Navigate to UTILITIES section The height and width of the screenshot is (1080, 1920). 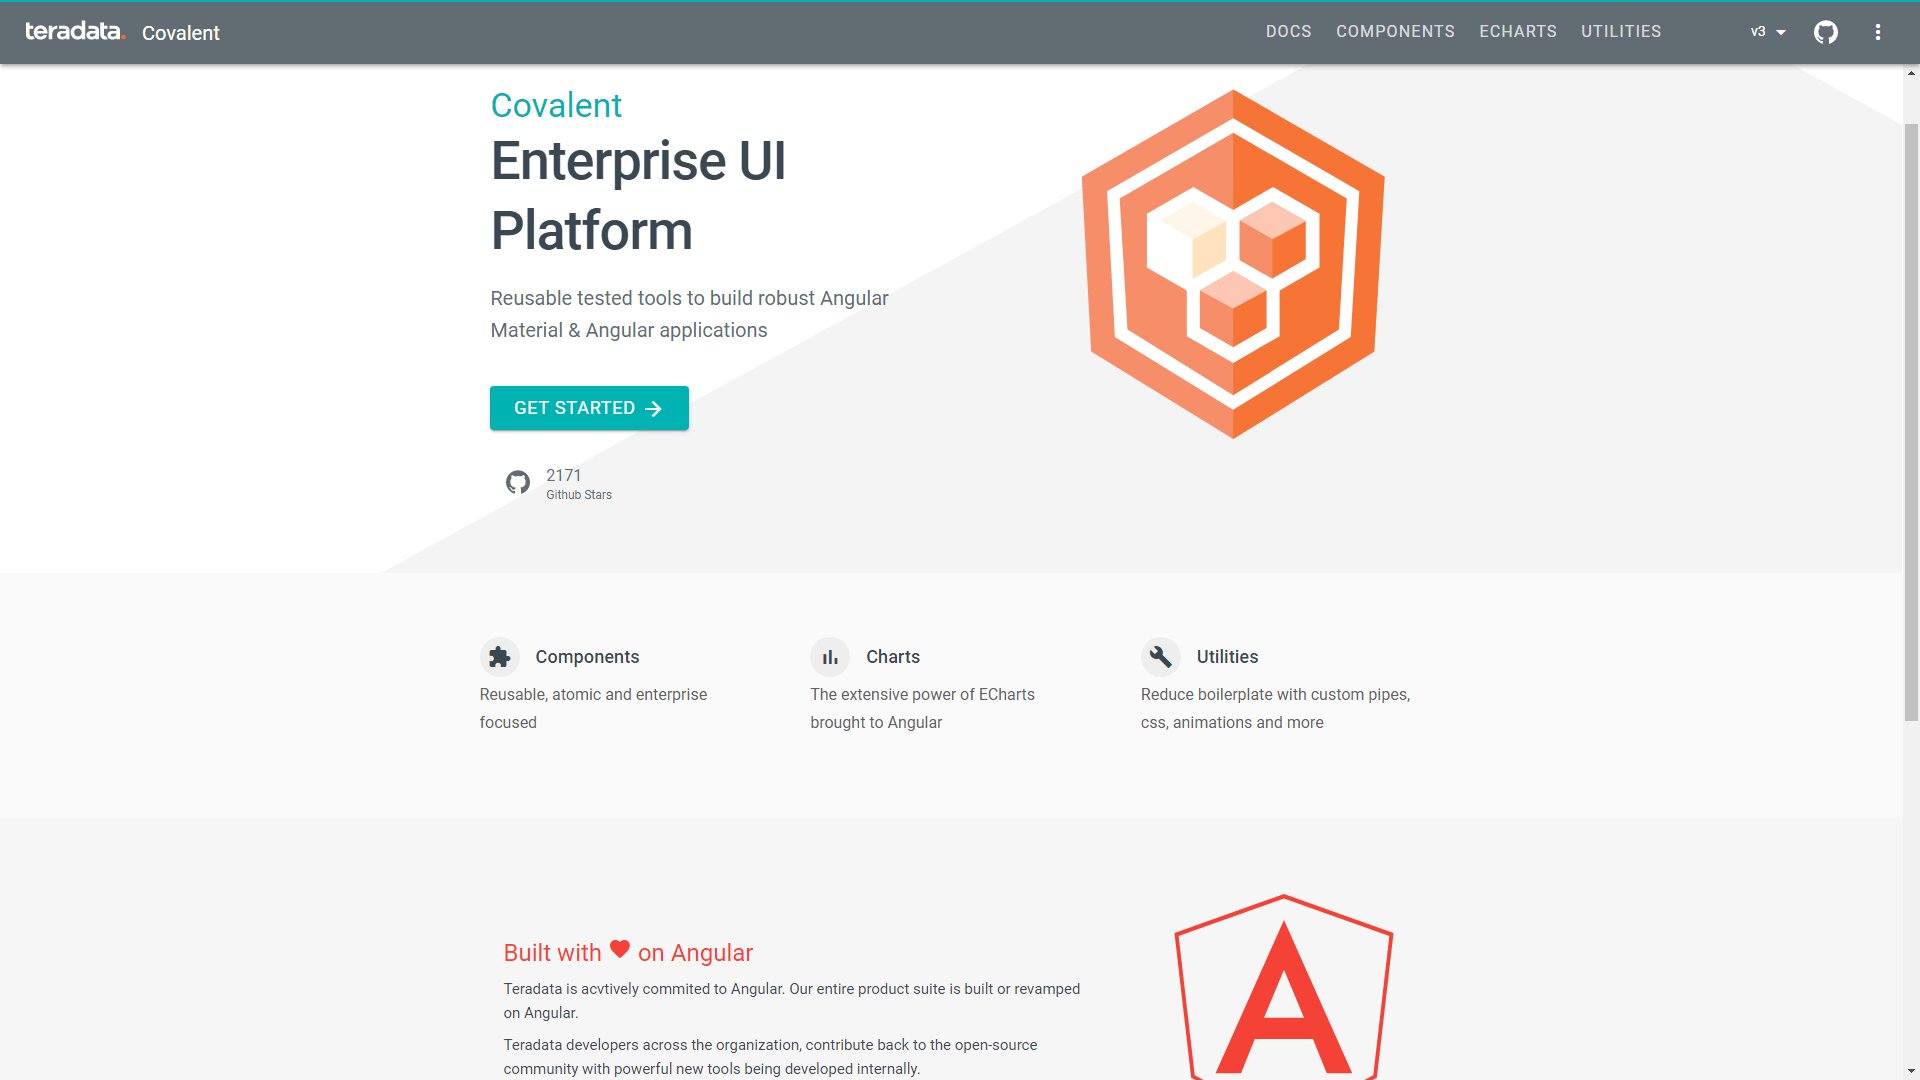click(1620, 32)
